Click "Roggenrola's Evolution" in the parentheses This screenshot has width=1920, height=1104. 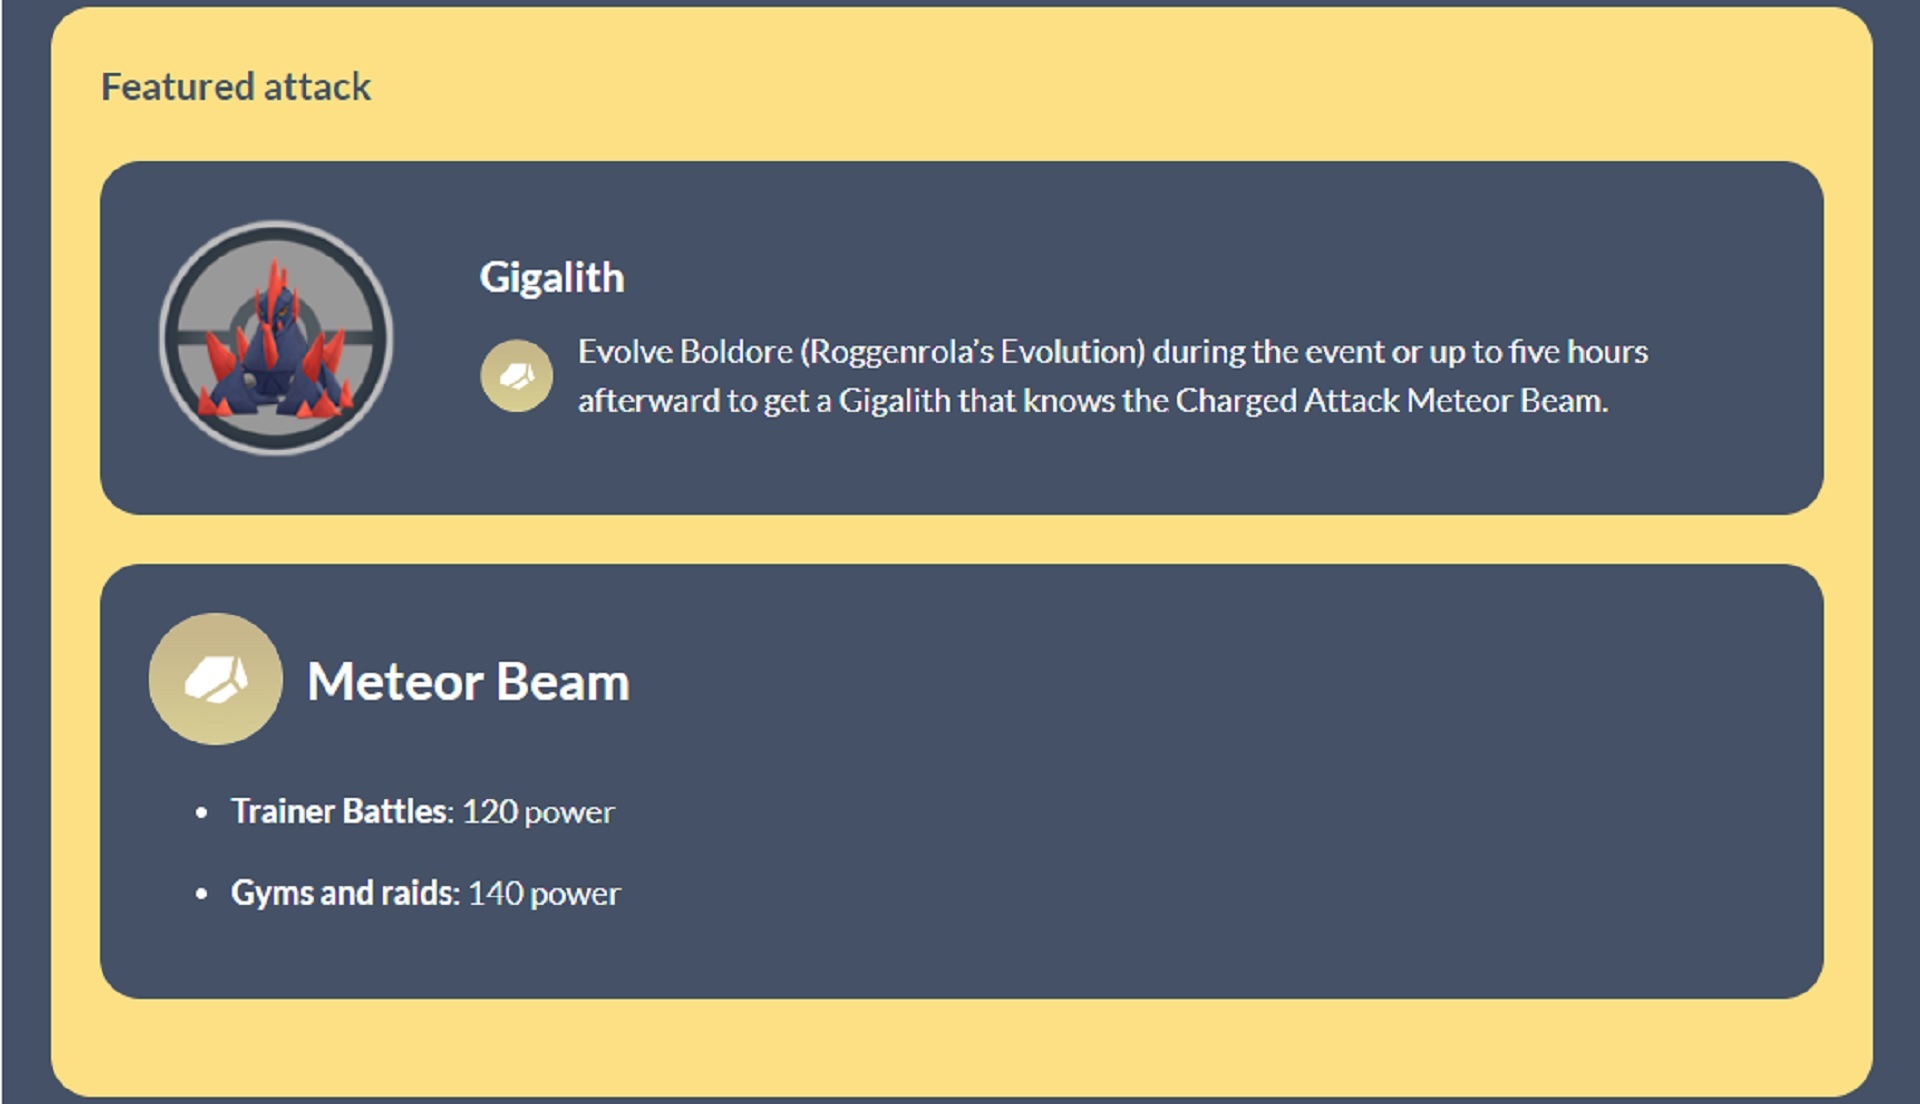[972, 352]
